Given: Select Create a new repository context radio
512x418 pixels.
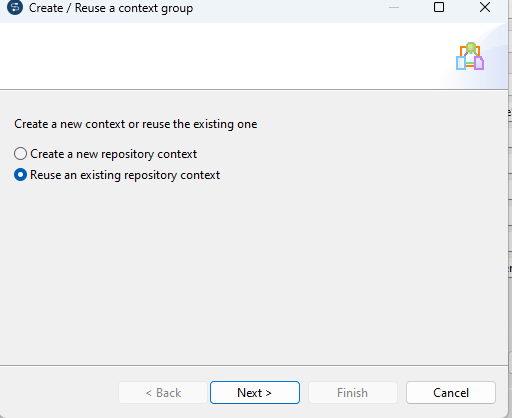Looking at the screenshot, I should click(20, 154).
